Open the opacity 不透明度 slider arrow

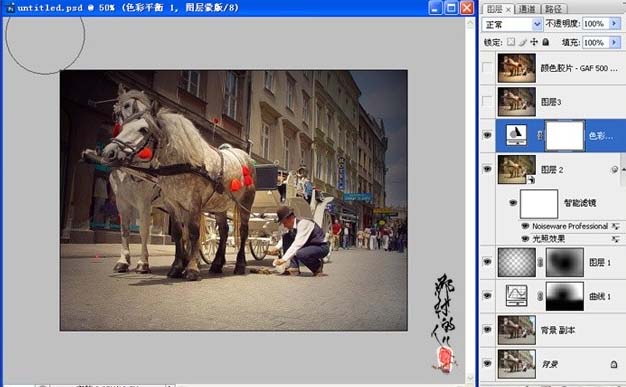[x=615, y=24]
